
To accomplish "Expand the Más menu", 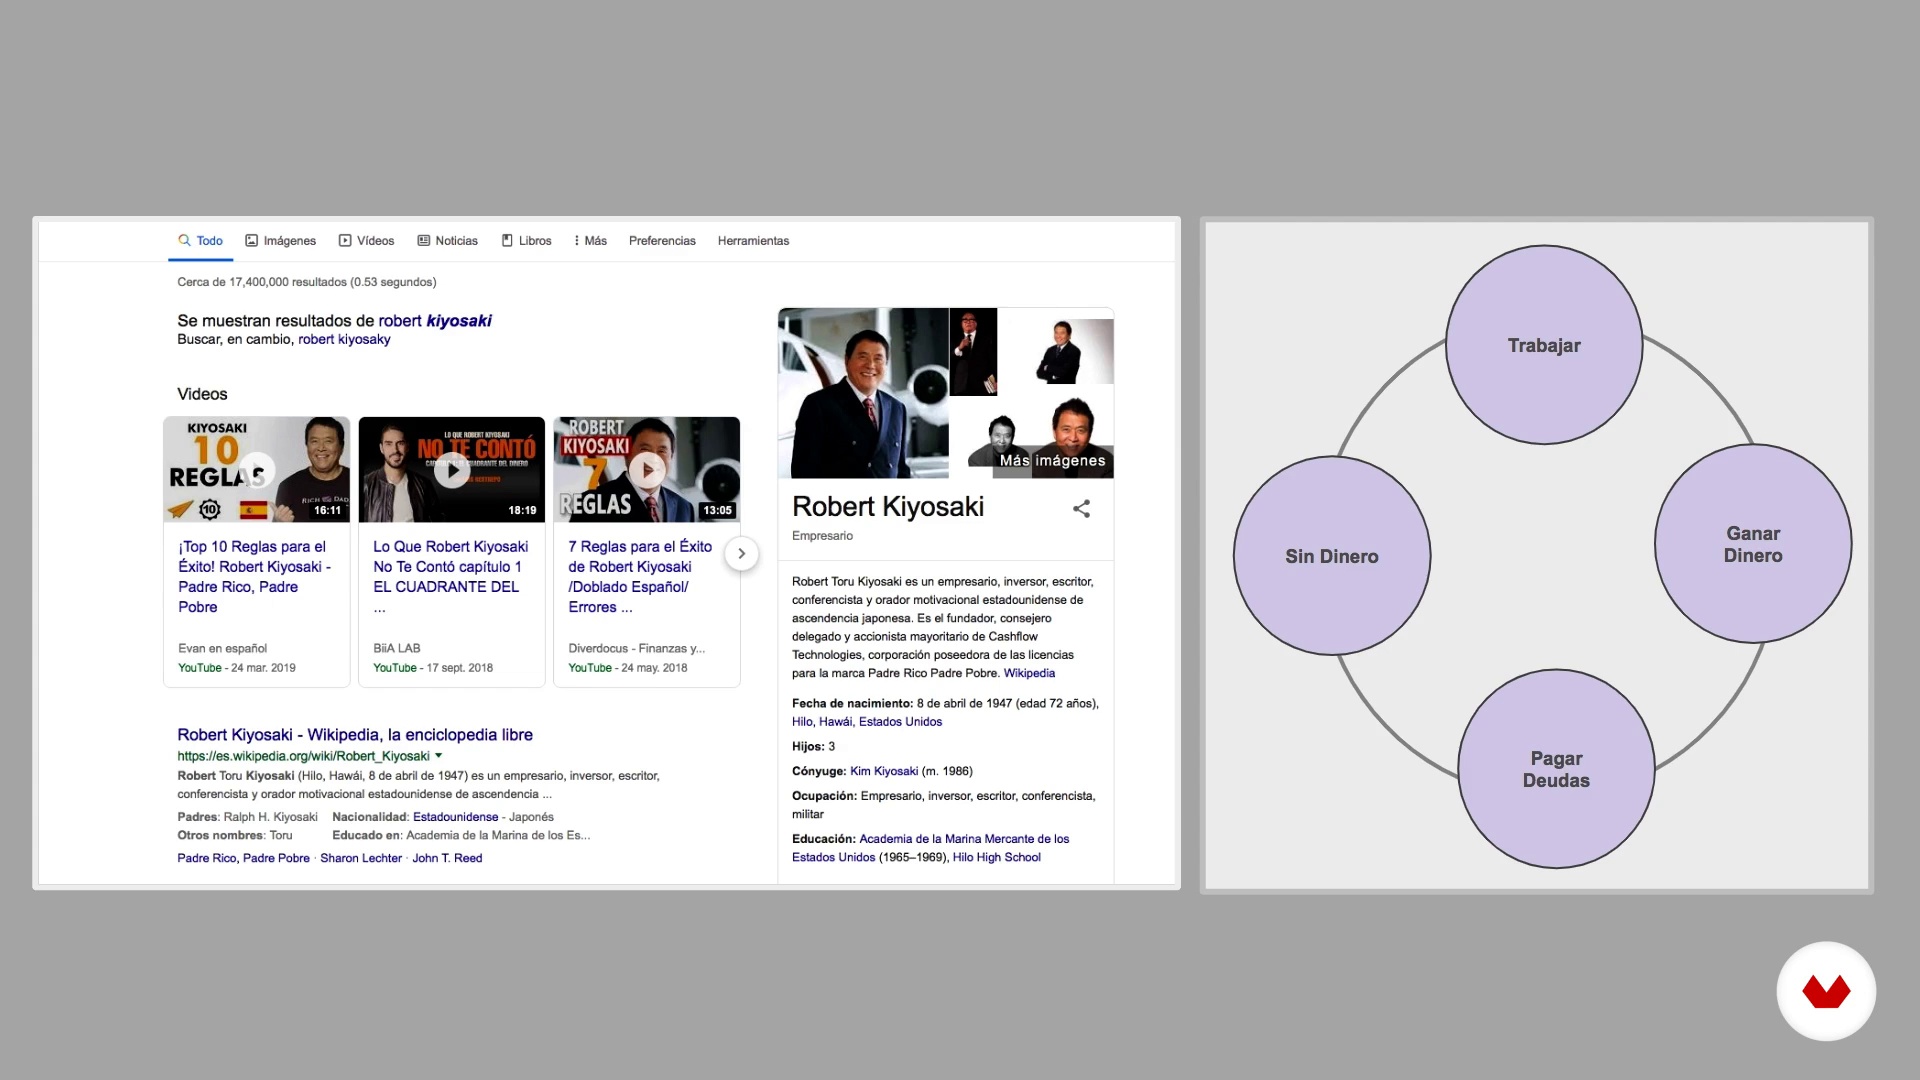I will click(590, 241).
